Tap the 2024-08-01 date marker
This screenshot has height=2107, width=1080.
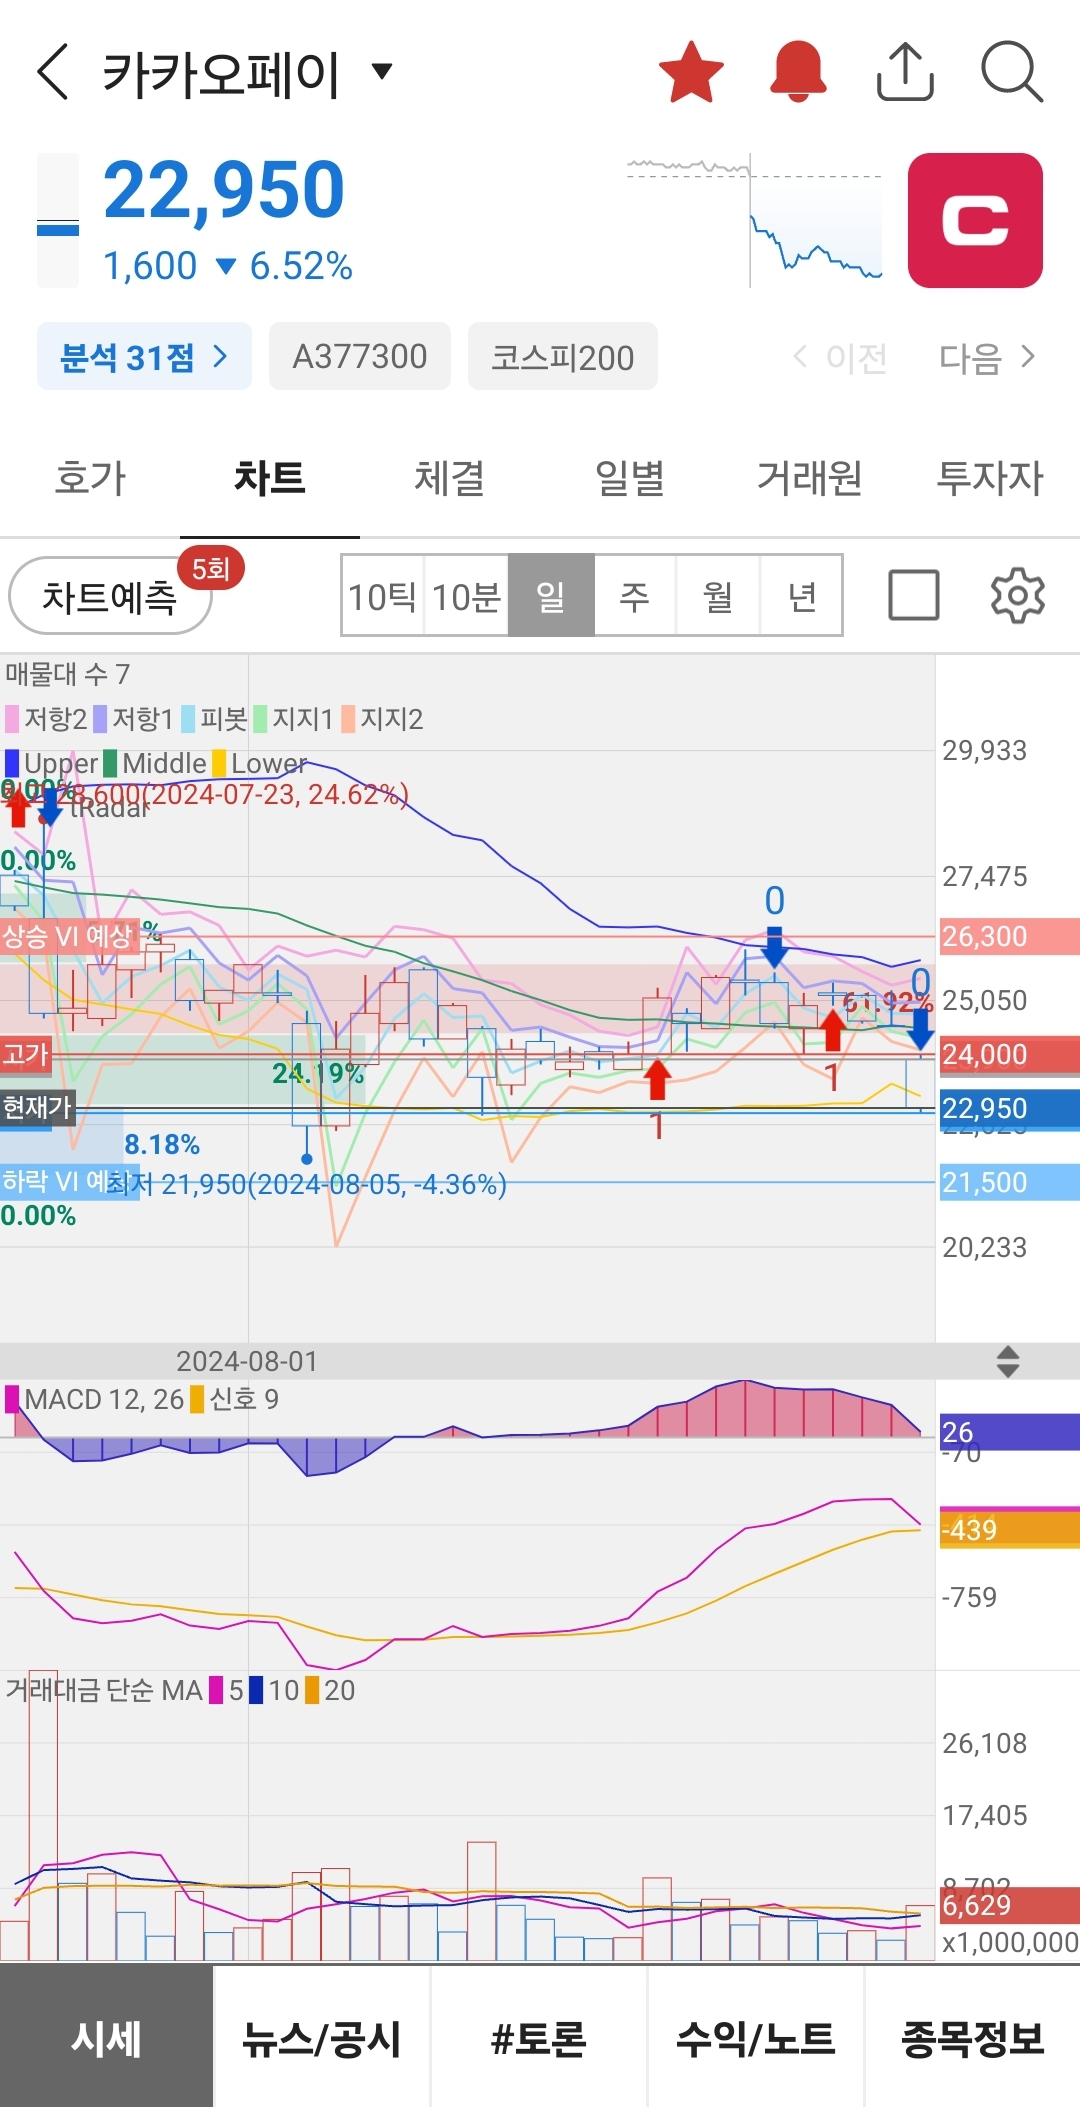pyautogui.click(x=247, y=1361)
